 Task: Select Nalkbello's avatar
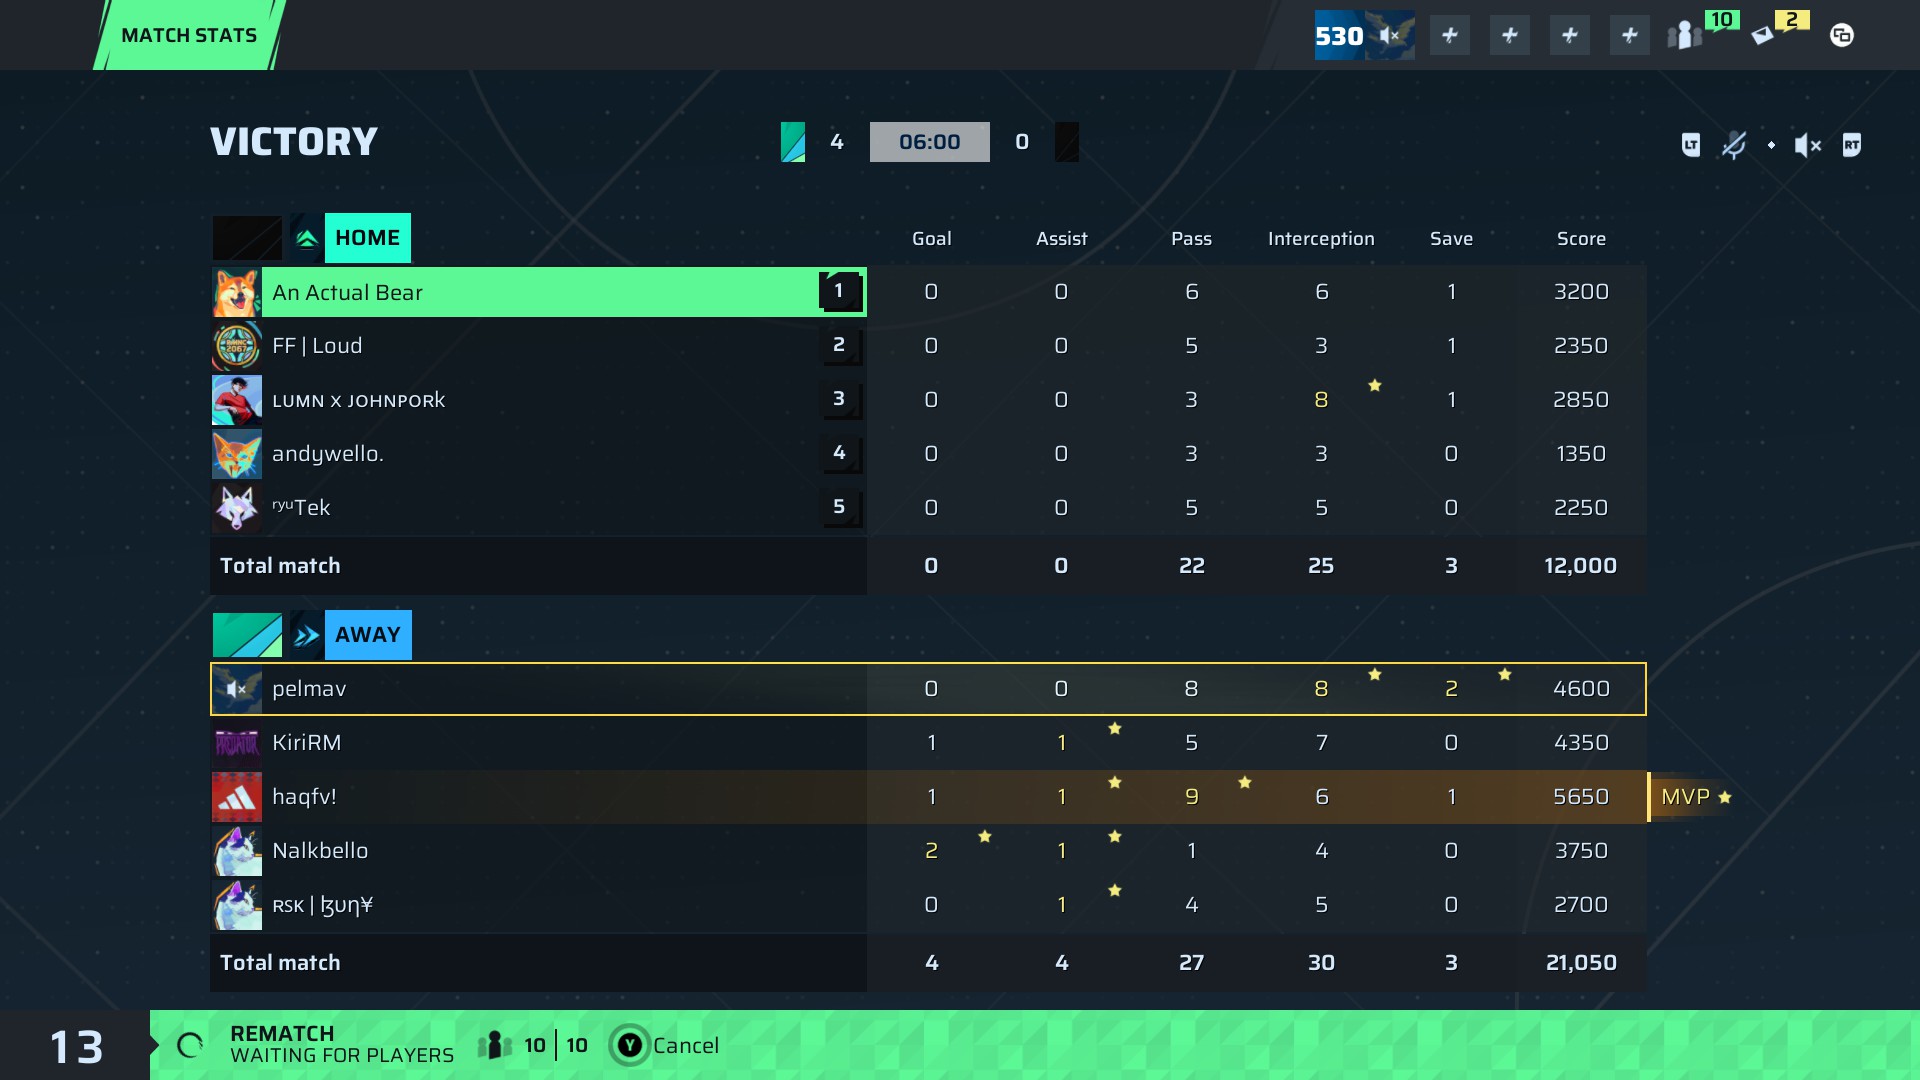tap(237, 851)
